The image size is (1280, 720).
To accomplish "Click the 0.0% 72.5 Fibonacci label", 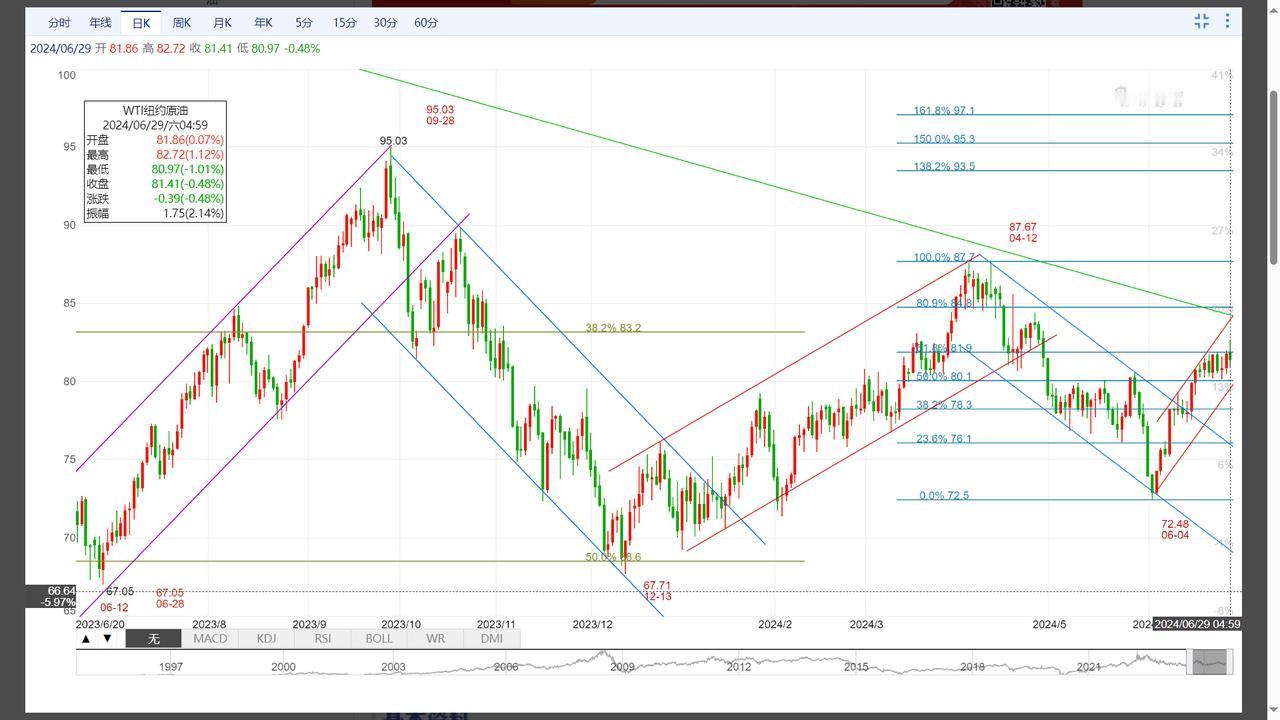I will click(x=944, y=496).
